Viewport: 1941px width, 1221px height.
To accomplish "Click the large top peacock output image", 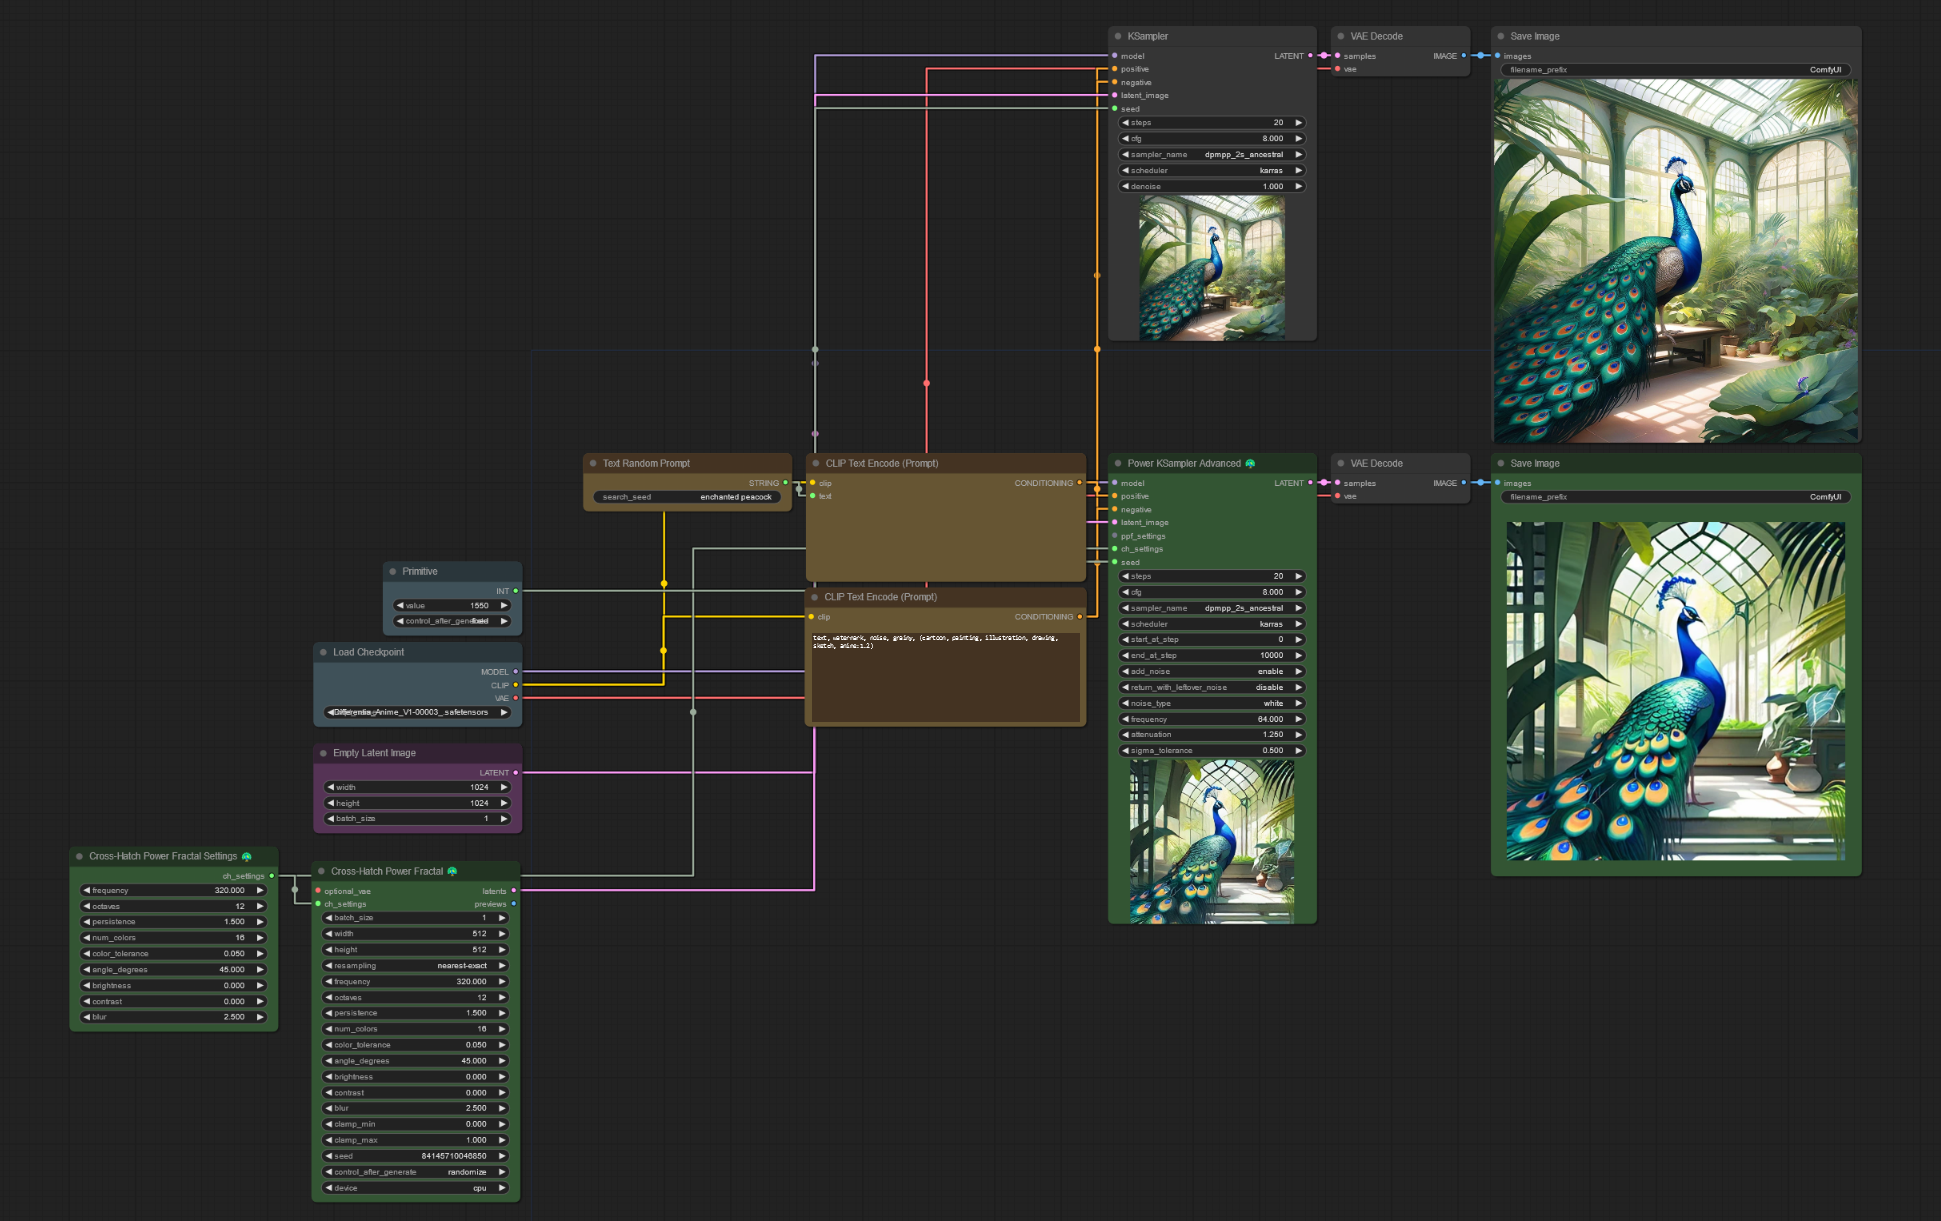I will [x=1675, y=261].
